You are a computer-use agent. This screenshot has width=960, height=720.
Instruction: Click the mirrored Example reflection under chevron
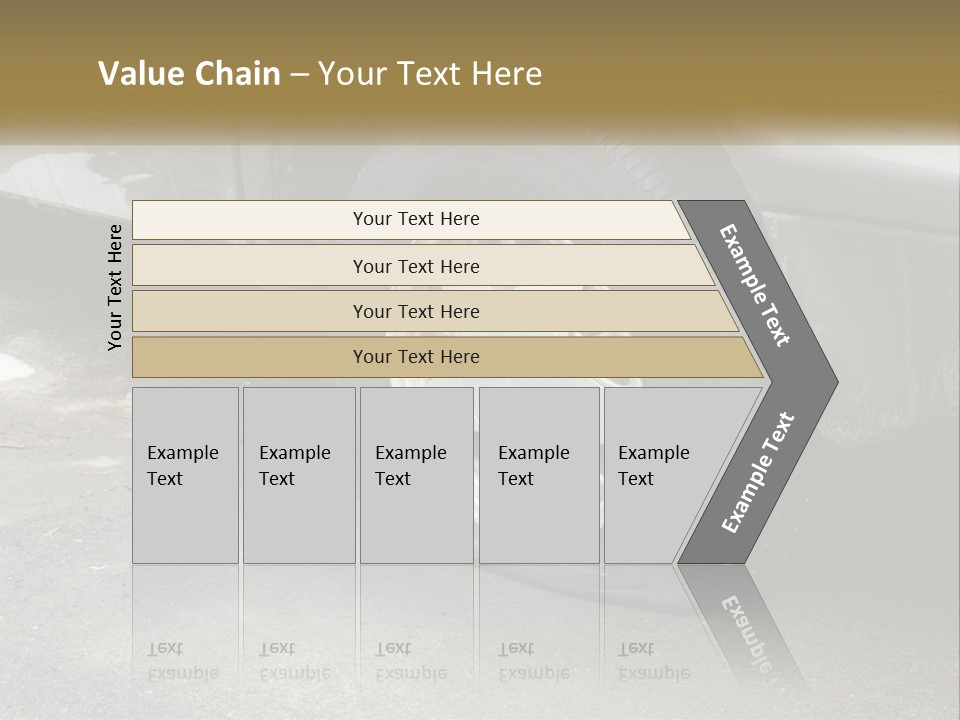coord(747,633)
